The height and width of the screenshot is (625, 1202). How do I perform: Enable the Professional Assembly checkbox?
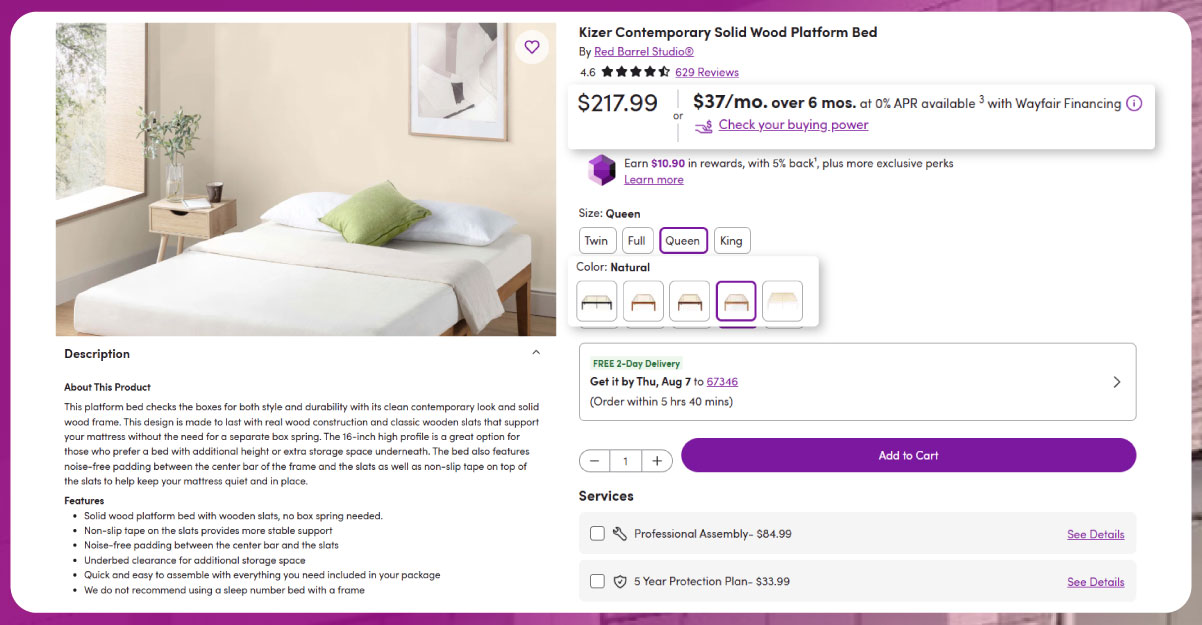pyautogui.click(x=597, y=534)
